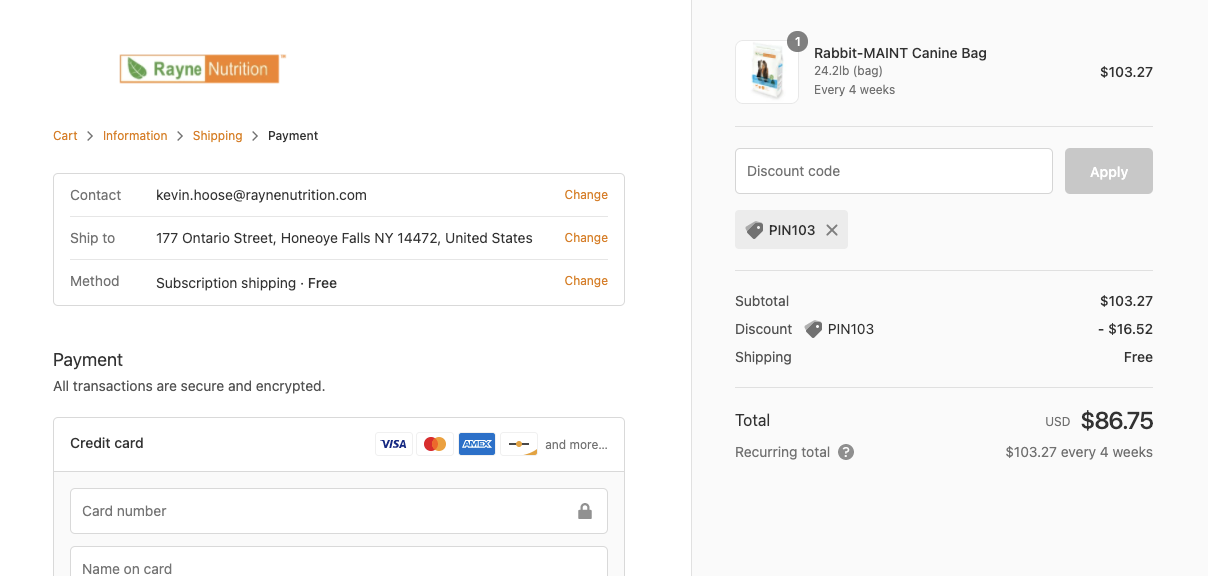The image size is (1208, 576).
Task: Click the Mastercard icon
Action: 435,444
